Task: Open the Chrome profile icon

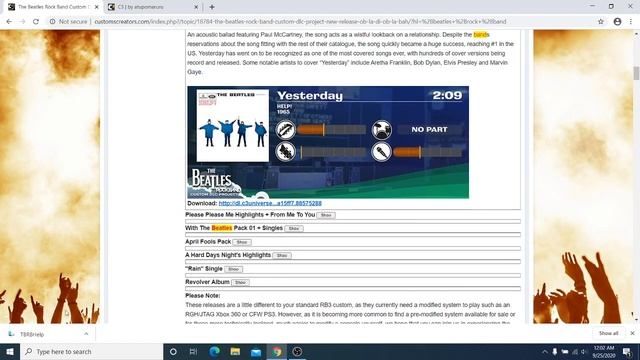Action: pyautogui.click(x=617, y=22)
